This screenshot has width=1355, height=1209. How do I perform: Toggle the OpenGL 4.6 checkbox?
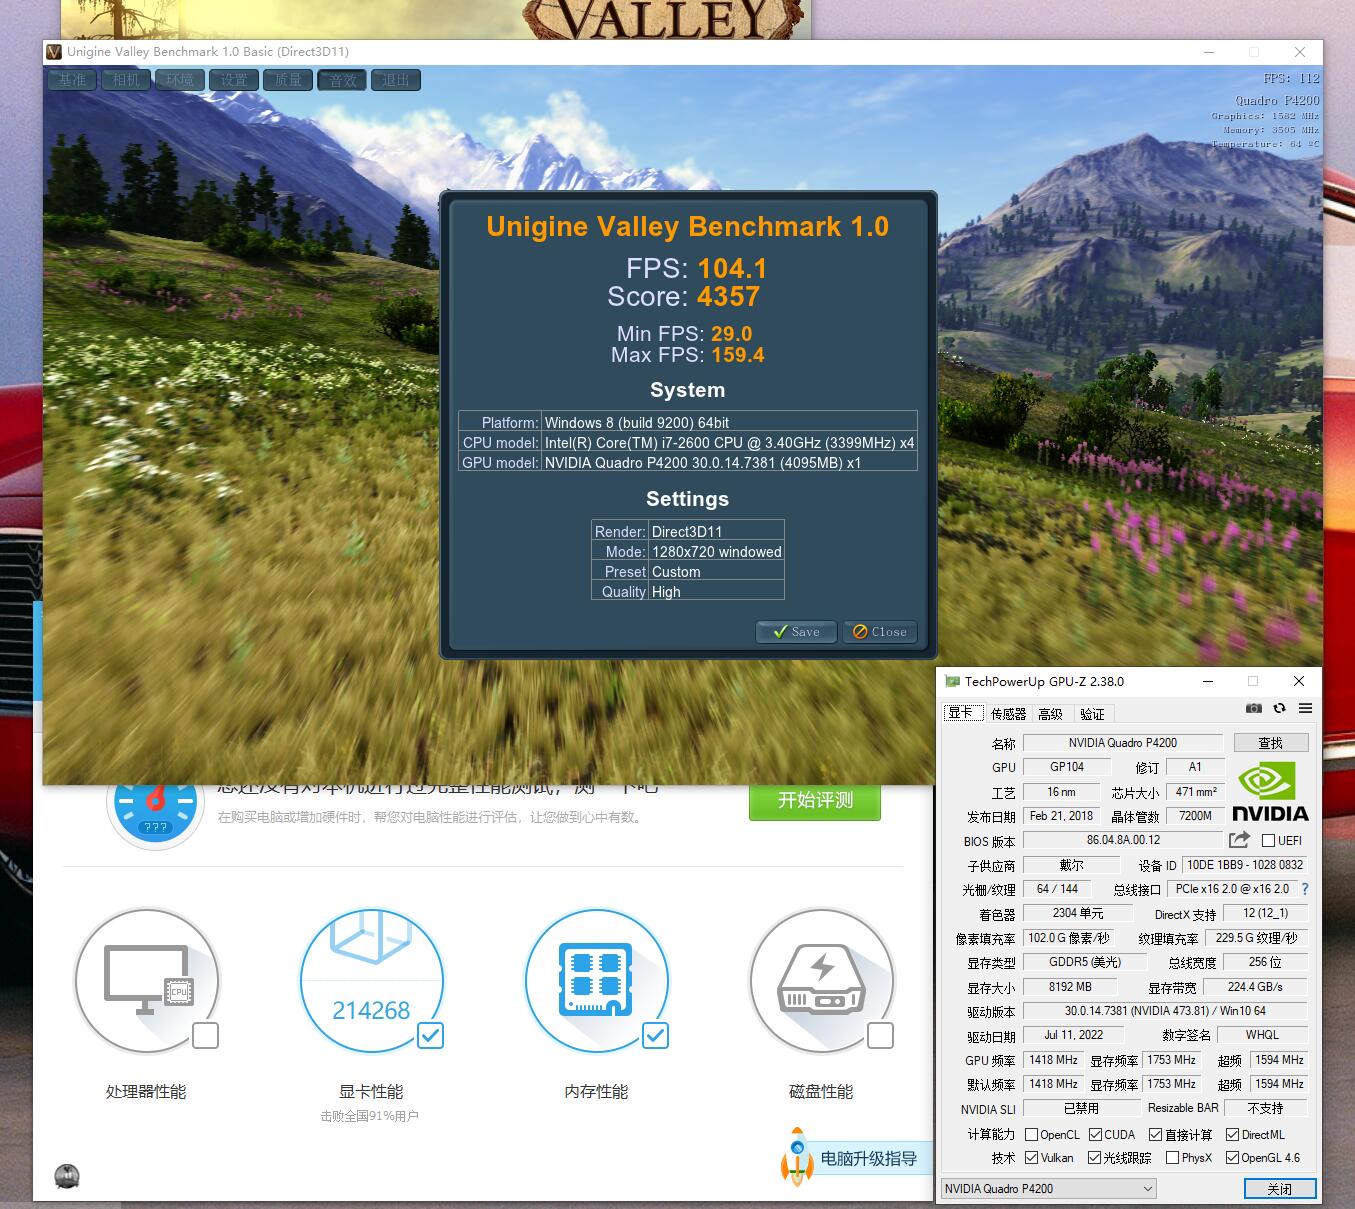(1232, 1158)
